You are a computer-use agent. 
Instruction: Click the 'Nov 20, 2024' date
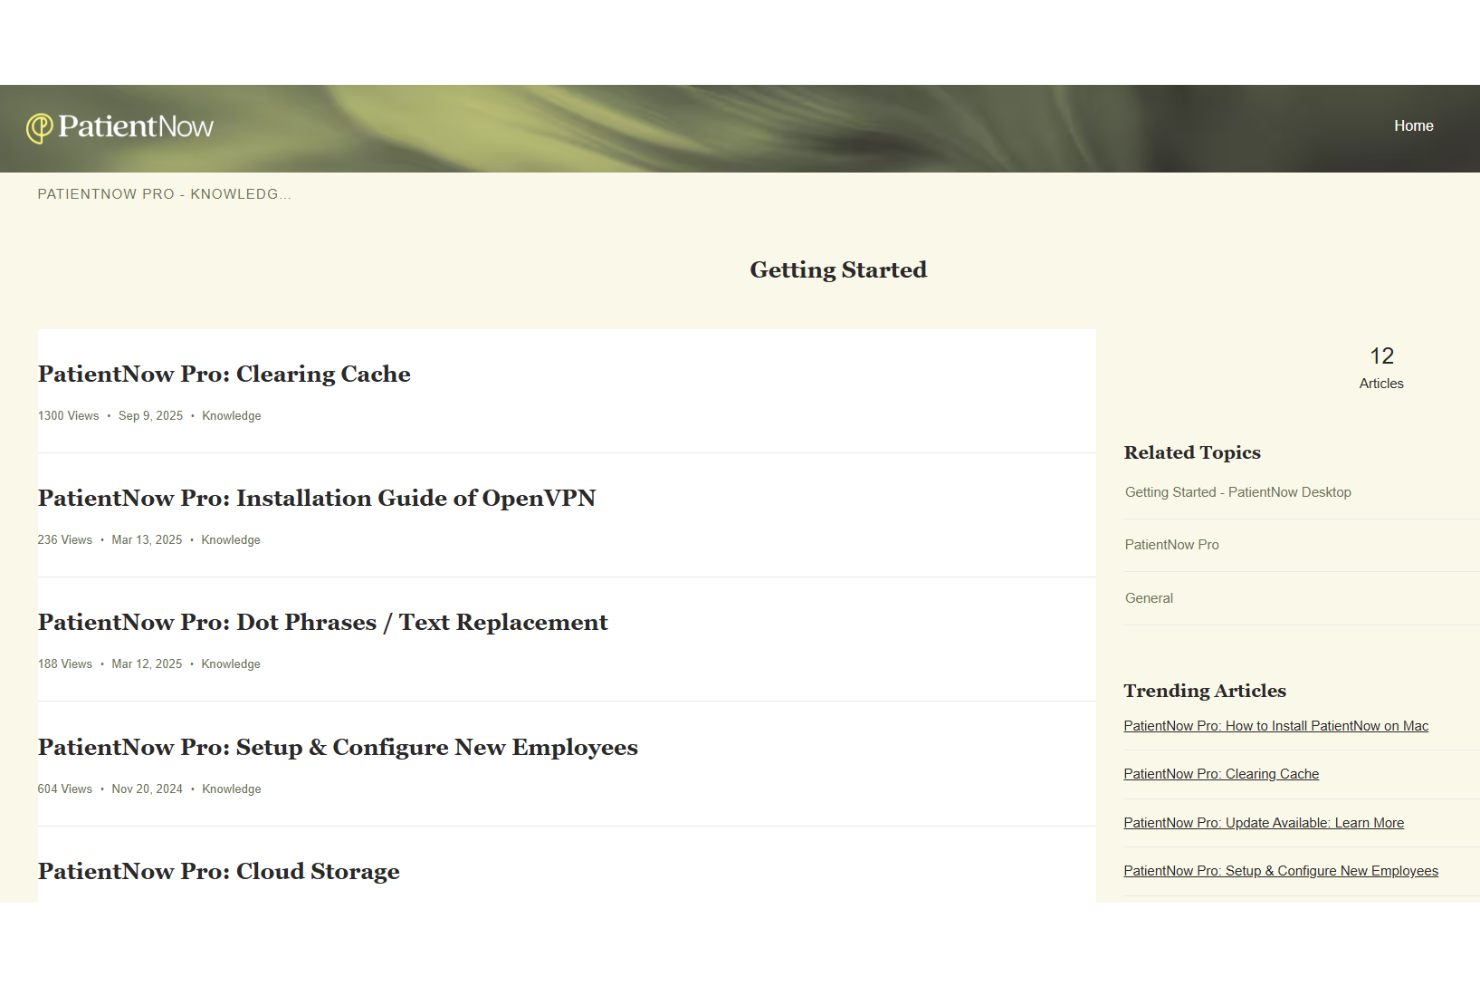(x=147, y=789)
